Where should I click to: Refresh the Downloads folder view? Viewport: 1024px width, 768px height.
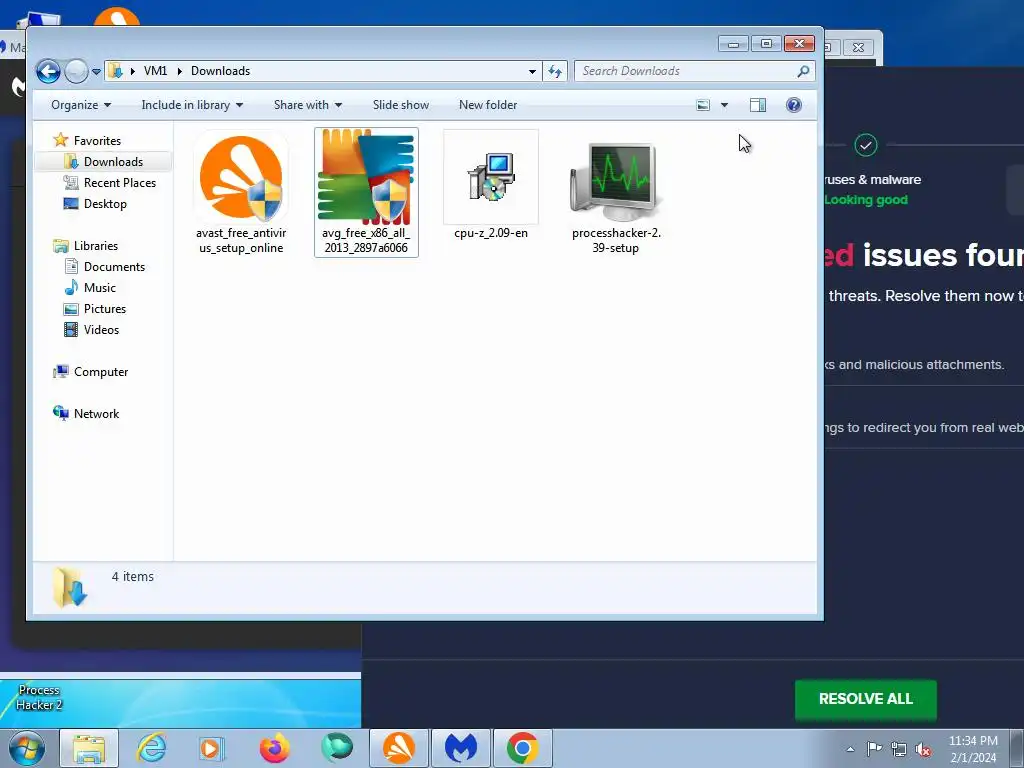coord(555,71)
